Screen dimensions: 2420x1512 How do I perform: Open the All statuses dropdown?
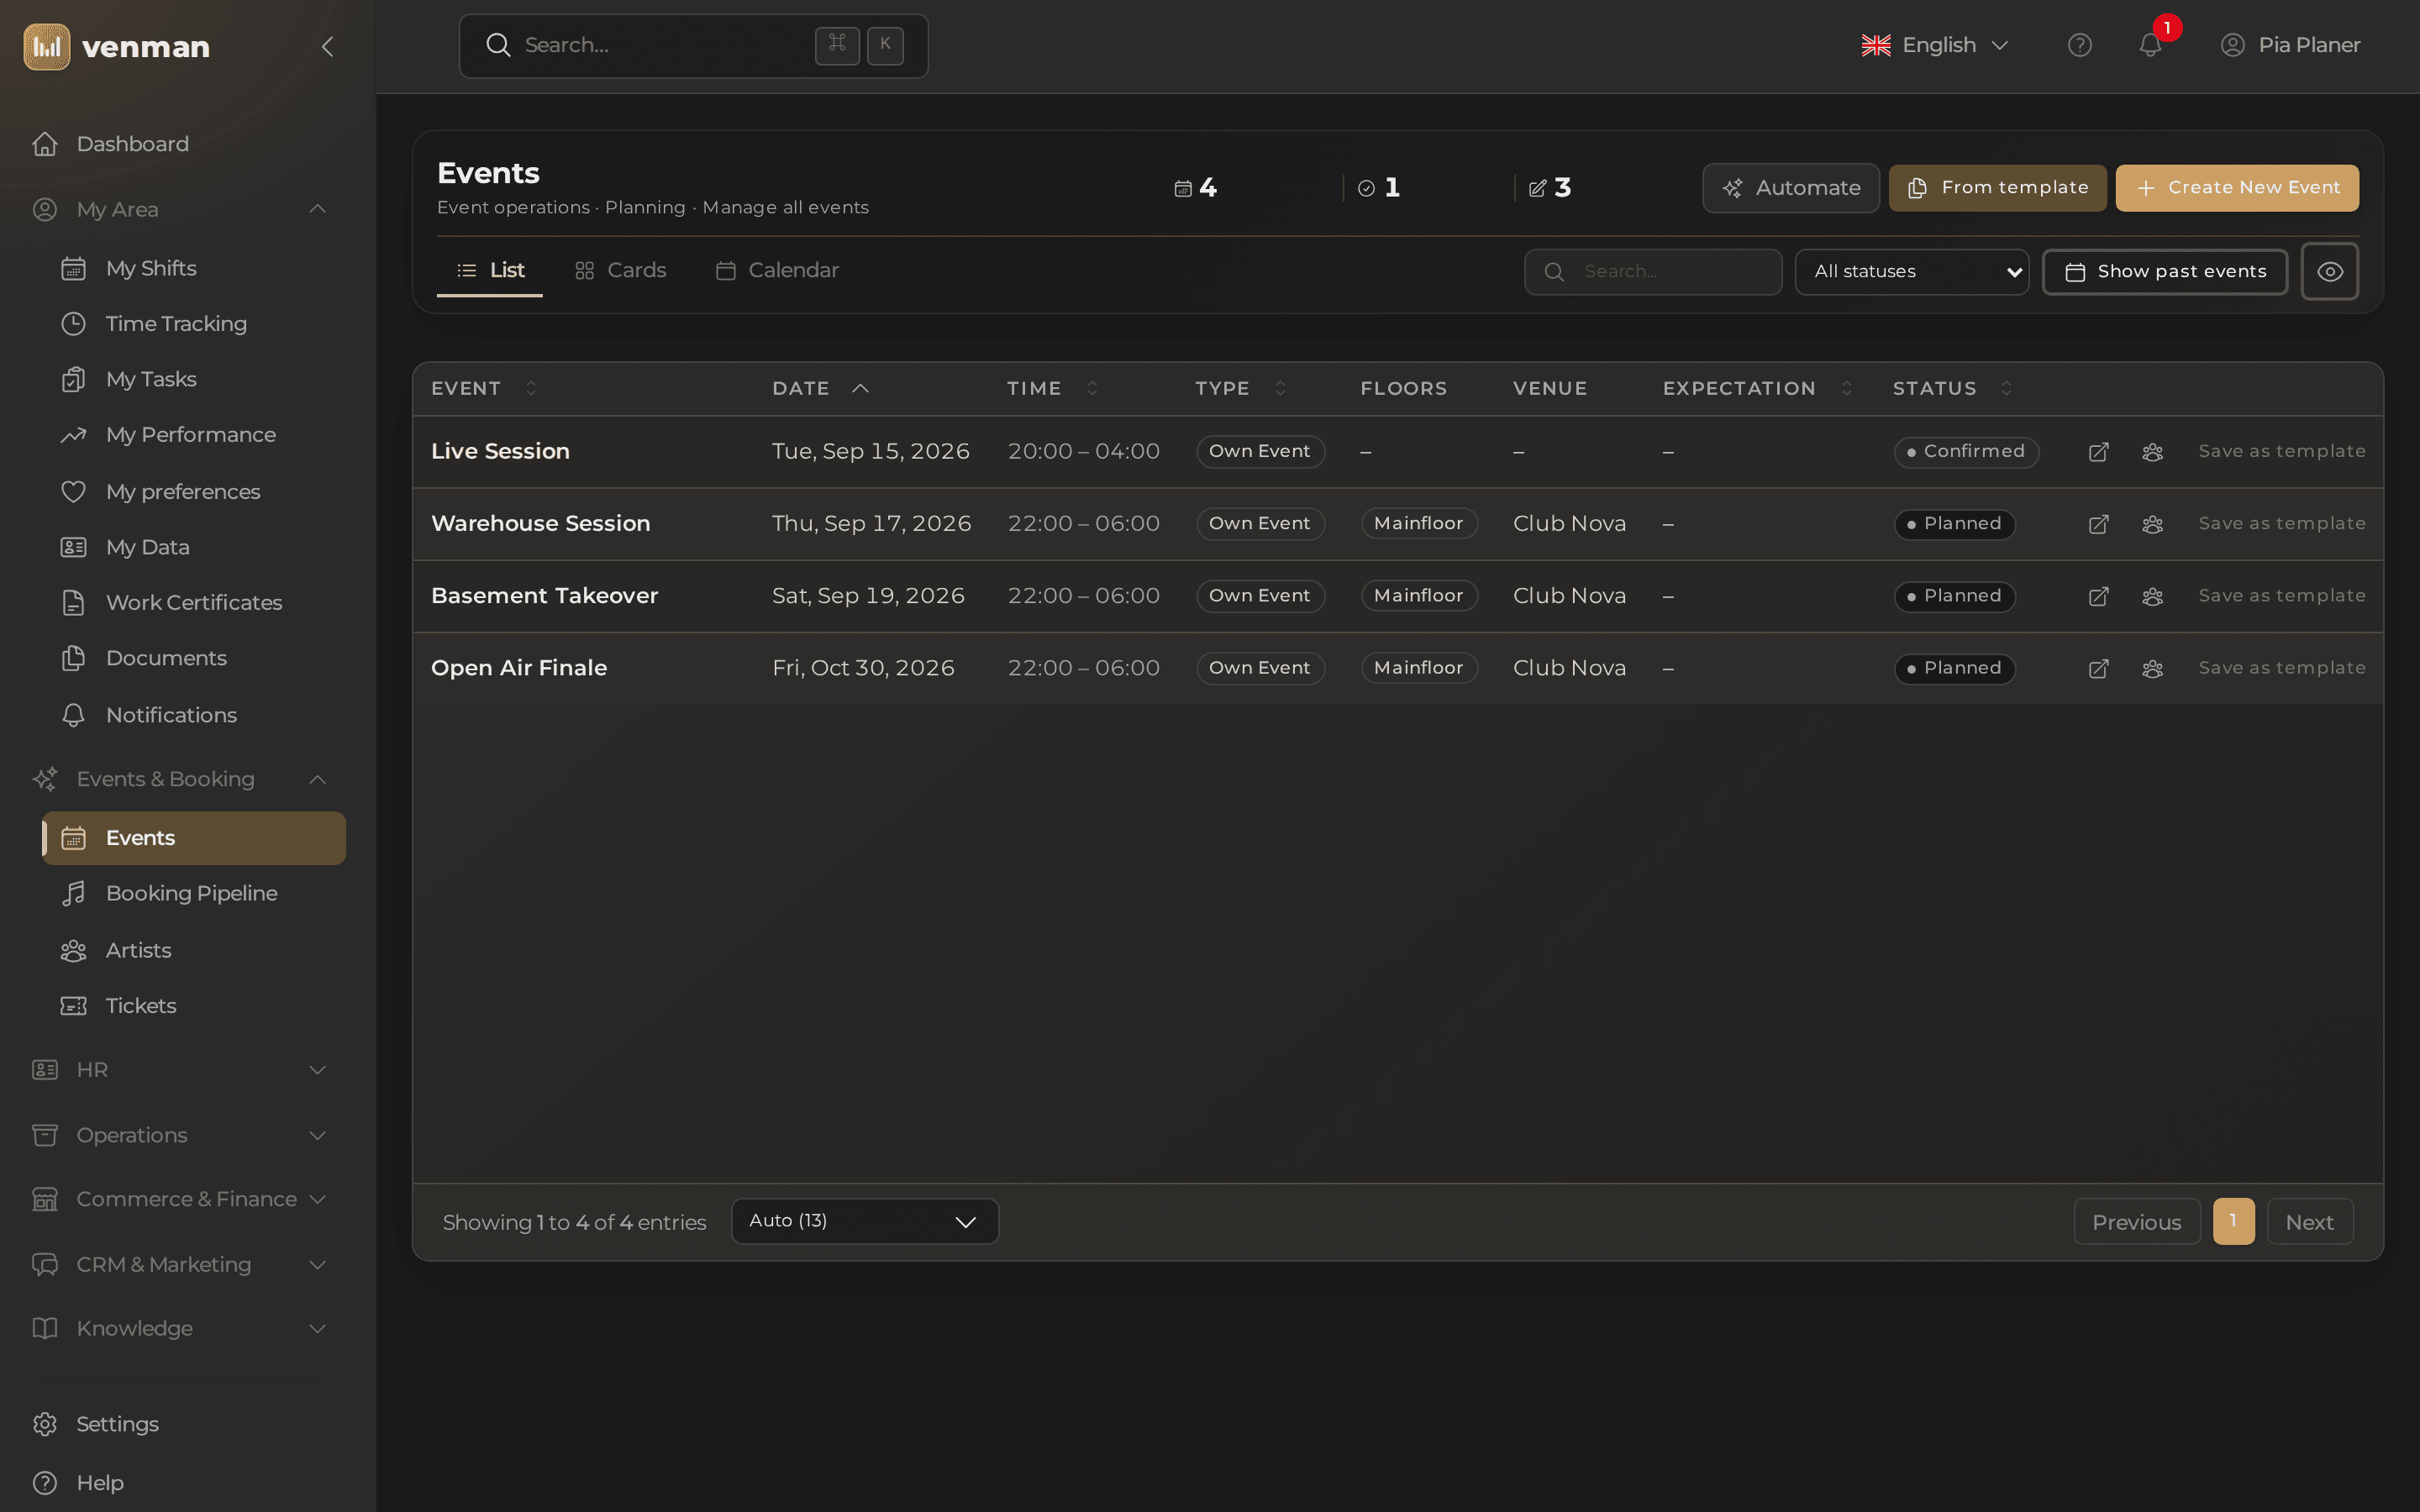pyautogui.click(x=1912, y=272)
